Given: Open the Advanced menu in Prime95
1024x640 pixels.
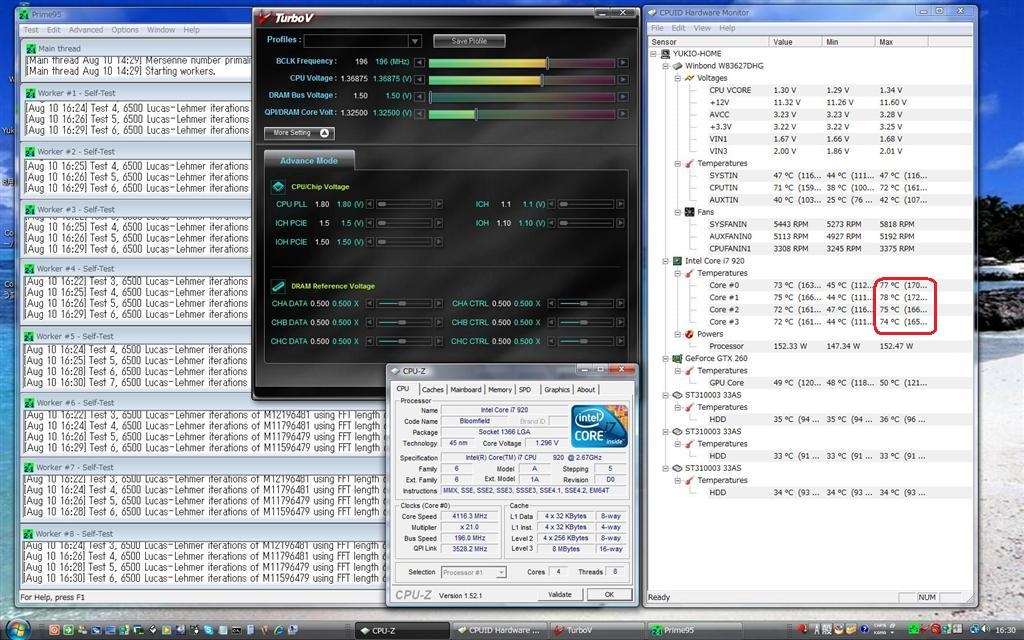Looking at the screenshot, I should [x=86, y=30].
